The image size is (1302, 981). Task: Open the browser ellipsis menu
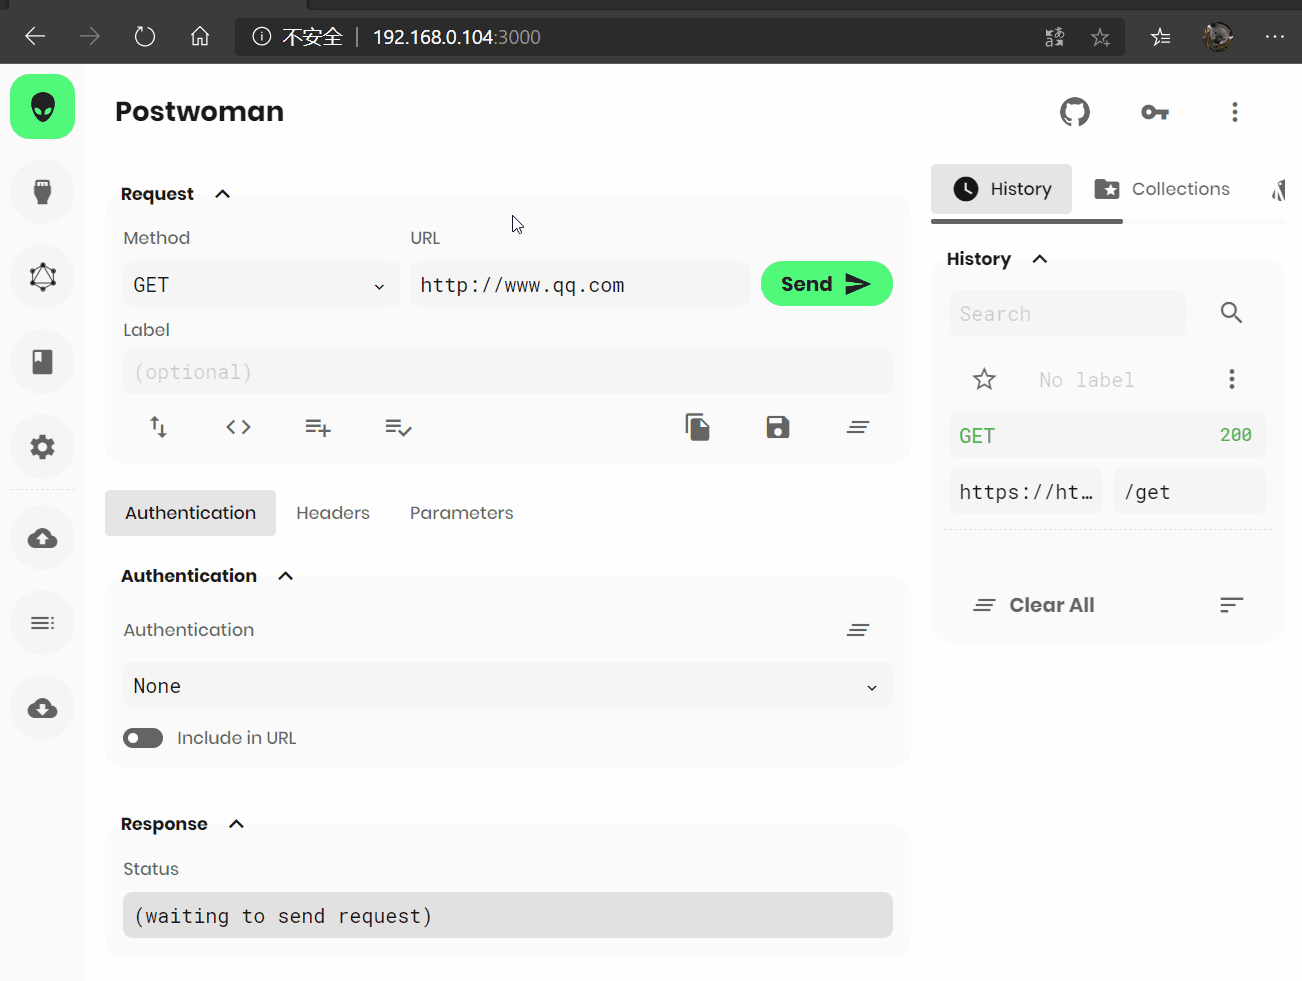pyautogui.click(x=1274, y=37)
